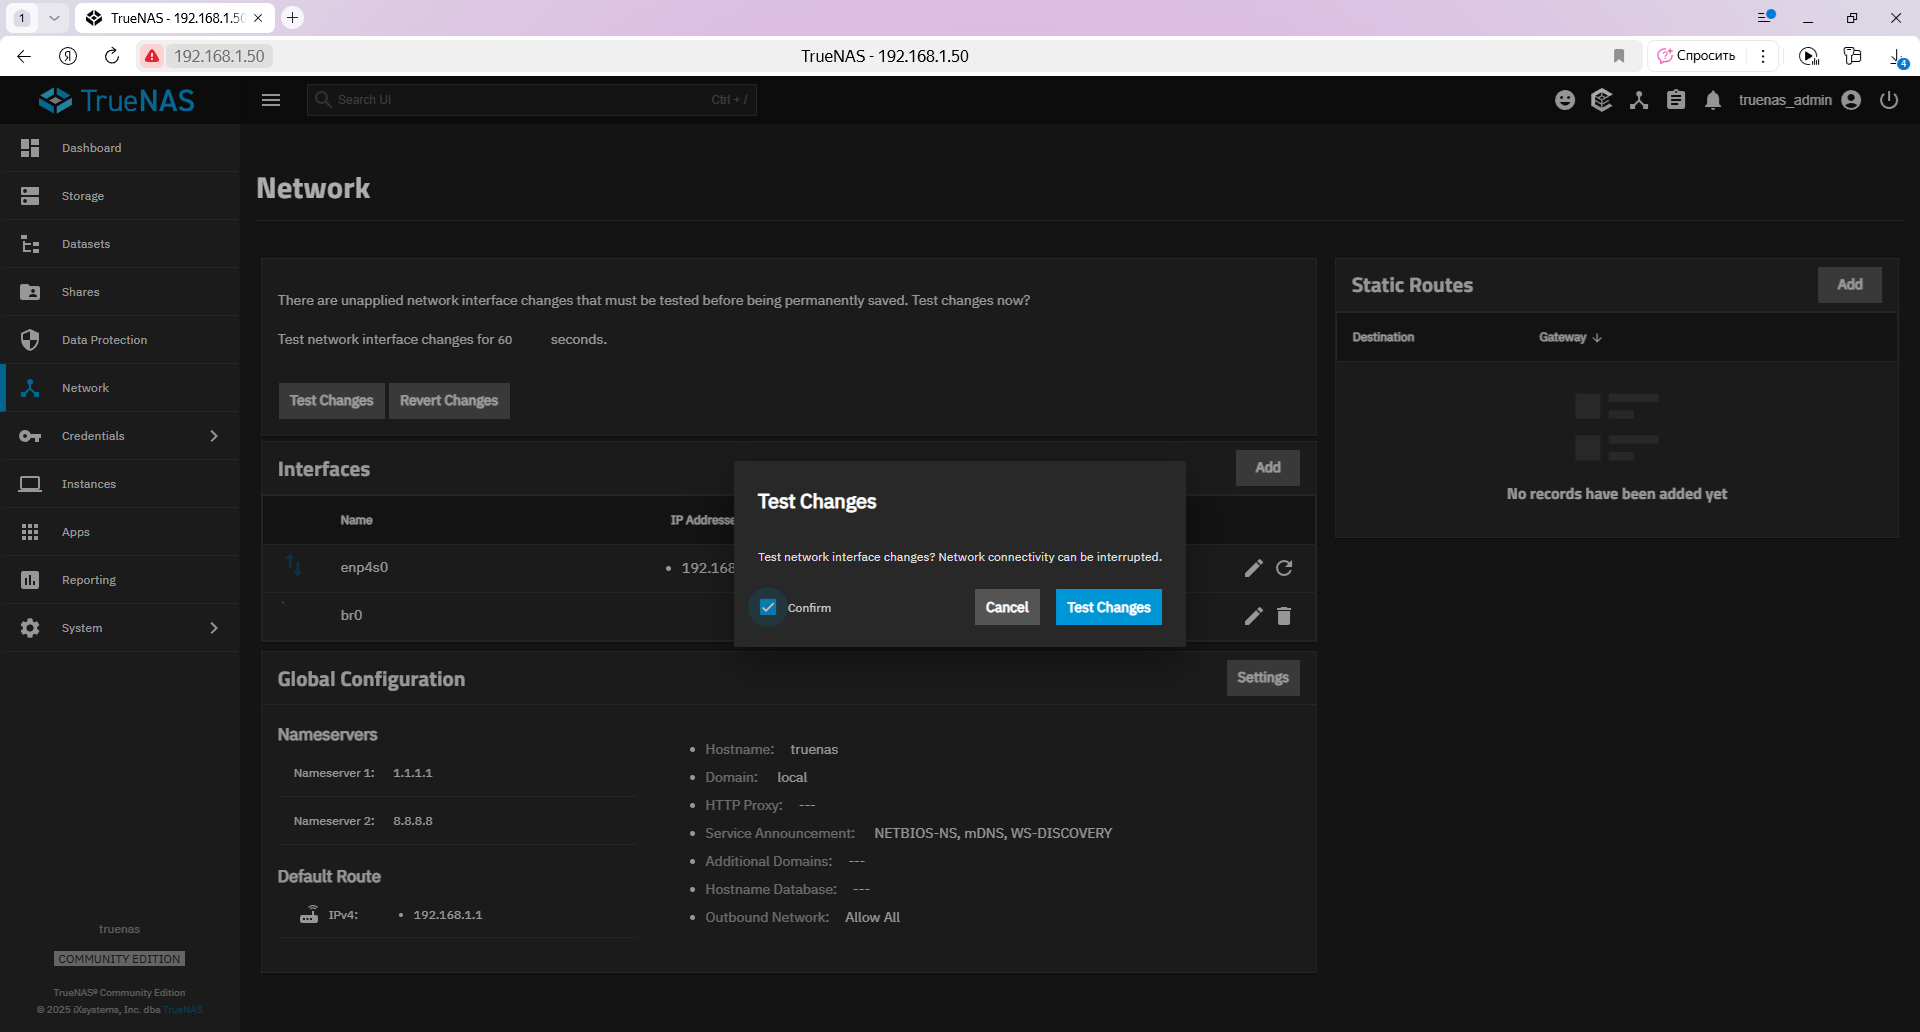Viewport: 1920px width, 1032px height.
Task: Expand the System submenu chevron
Action: [x=214, y=628]
